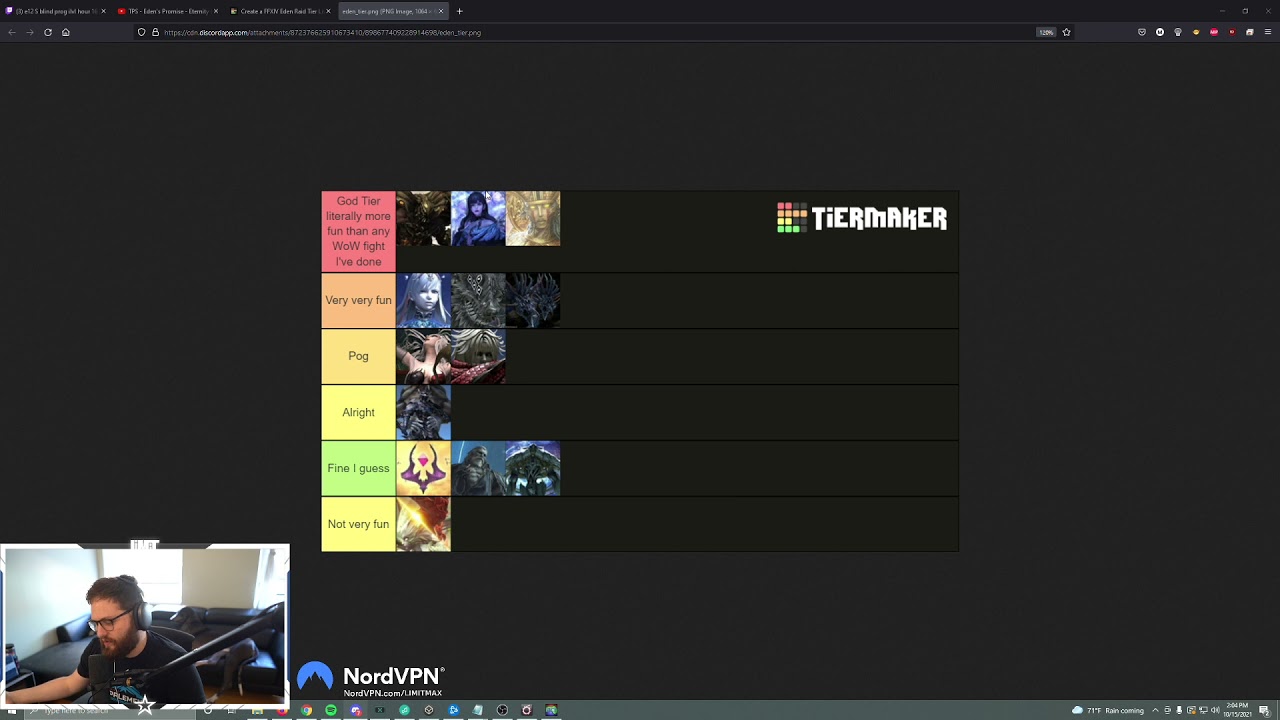Bookmark this page with the star
This screenshot has width=1280, height=720.
(x=1066, y=32)
